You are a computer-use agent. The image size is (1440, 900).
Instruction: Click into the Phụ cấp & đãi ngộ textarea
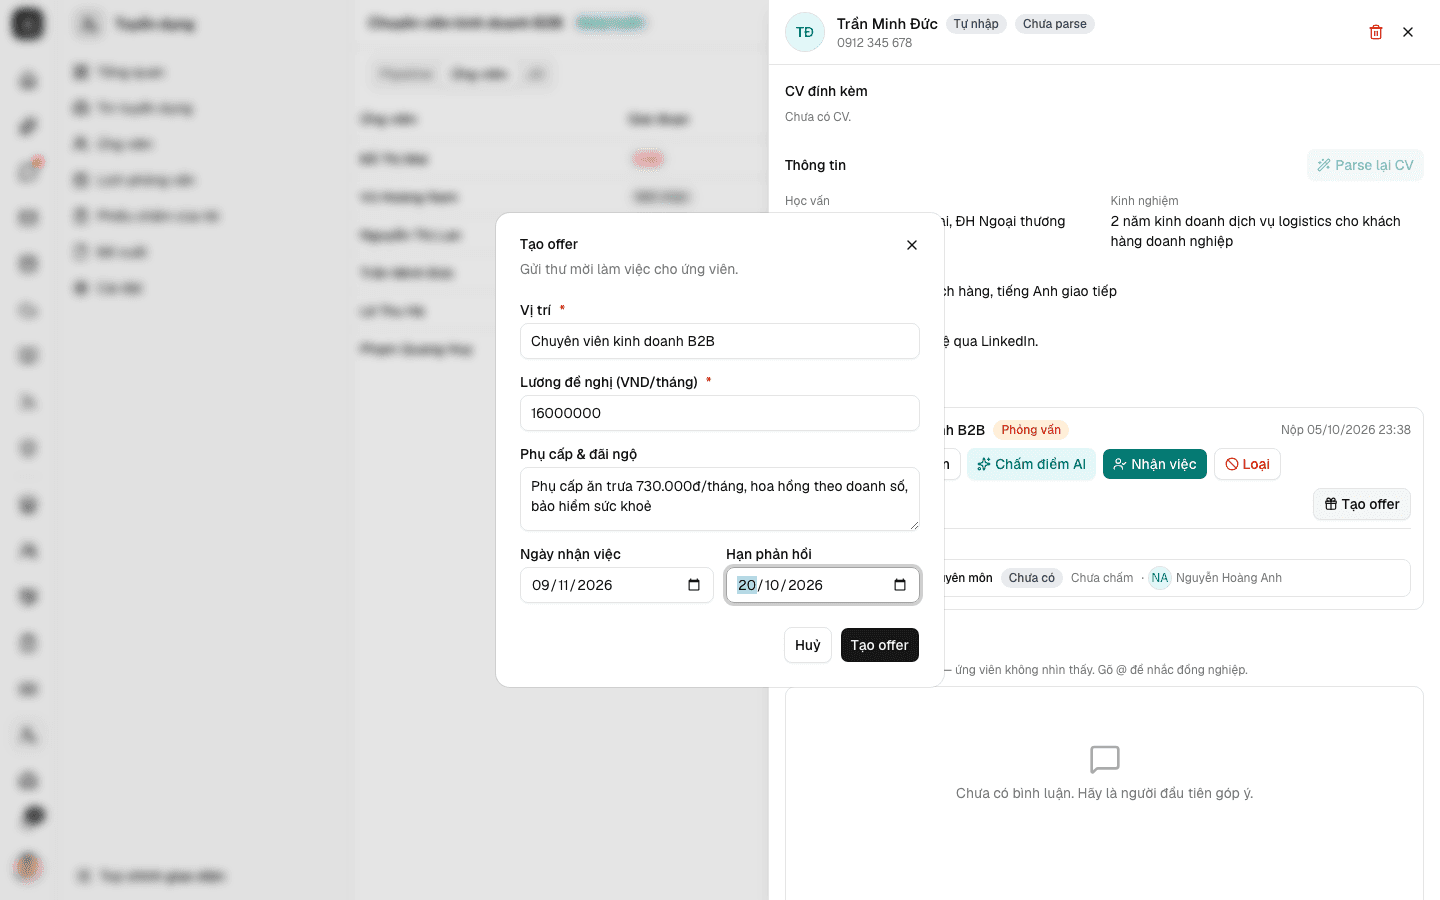[x=720, y=499]
